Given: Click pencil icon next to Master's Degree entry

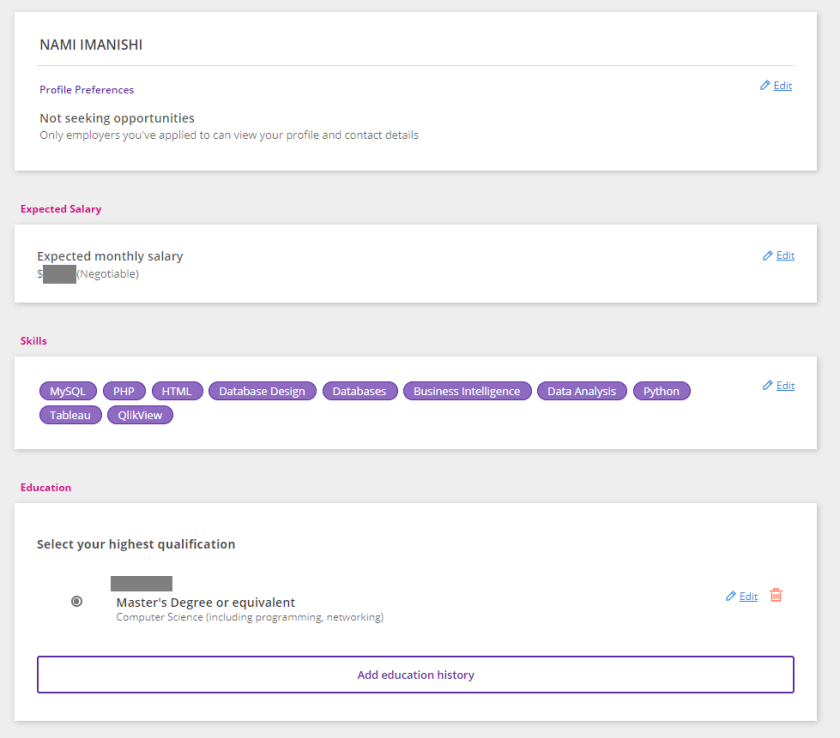Looking at the screenshot, I should coord(731,597).
